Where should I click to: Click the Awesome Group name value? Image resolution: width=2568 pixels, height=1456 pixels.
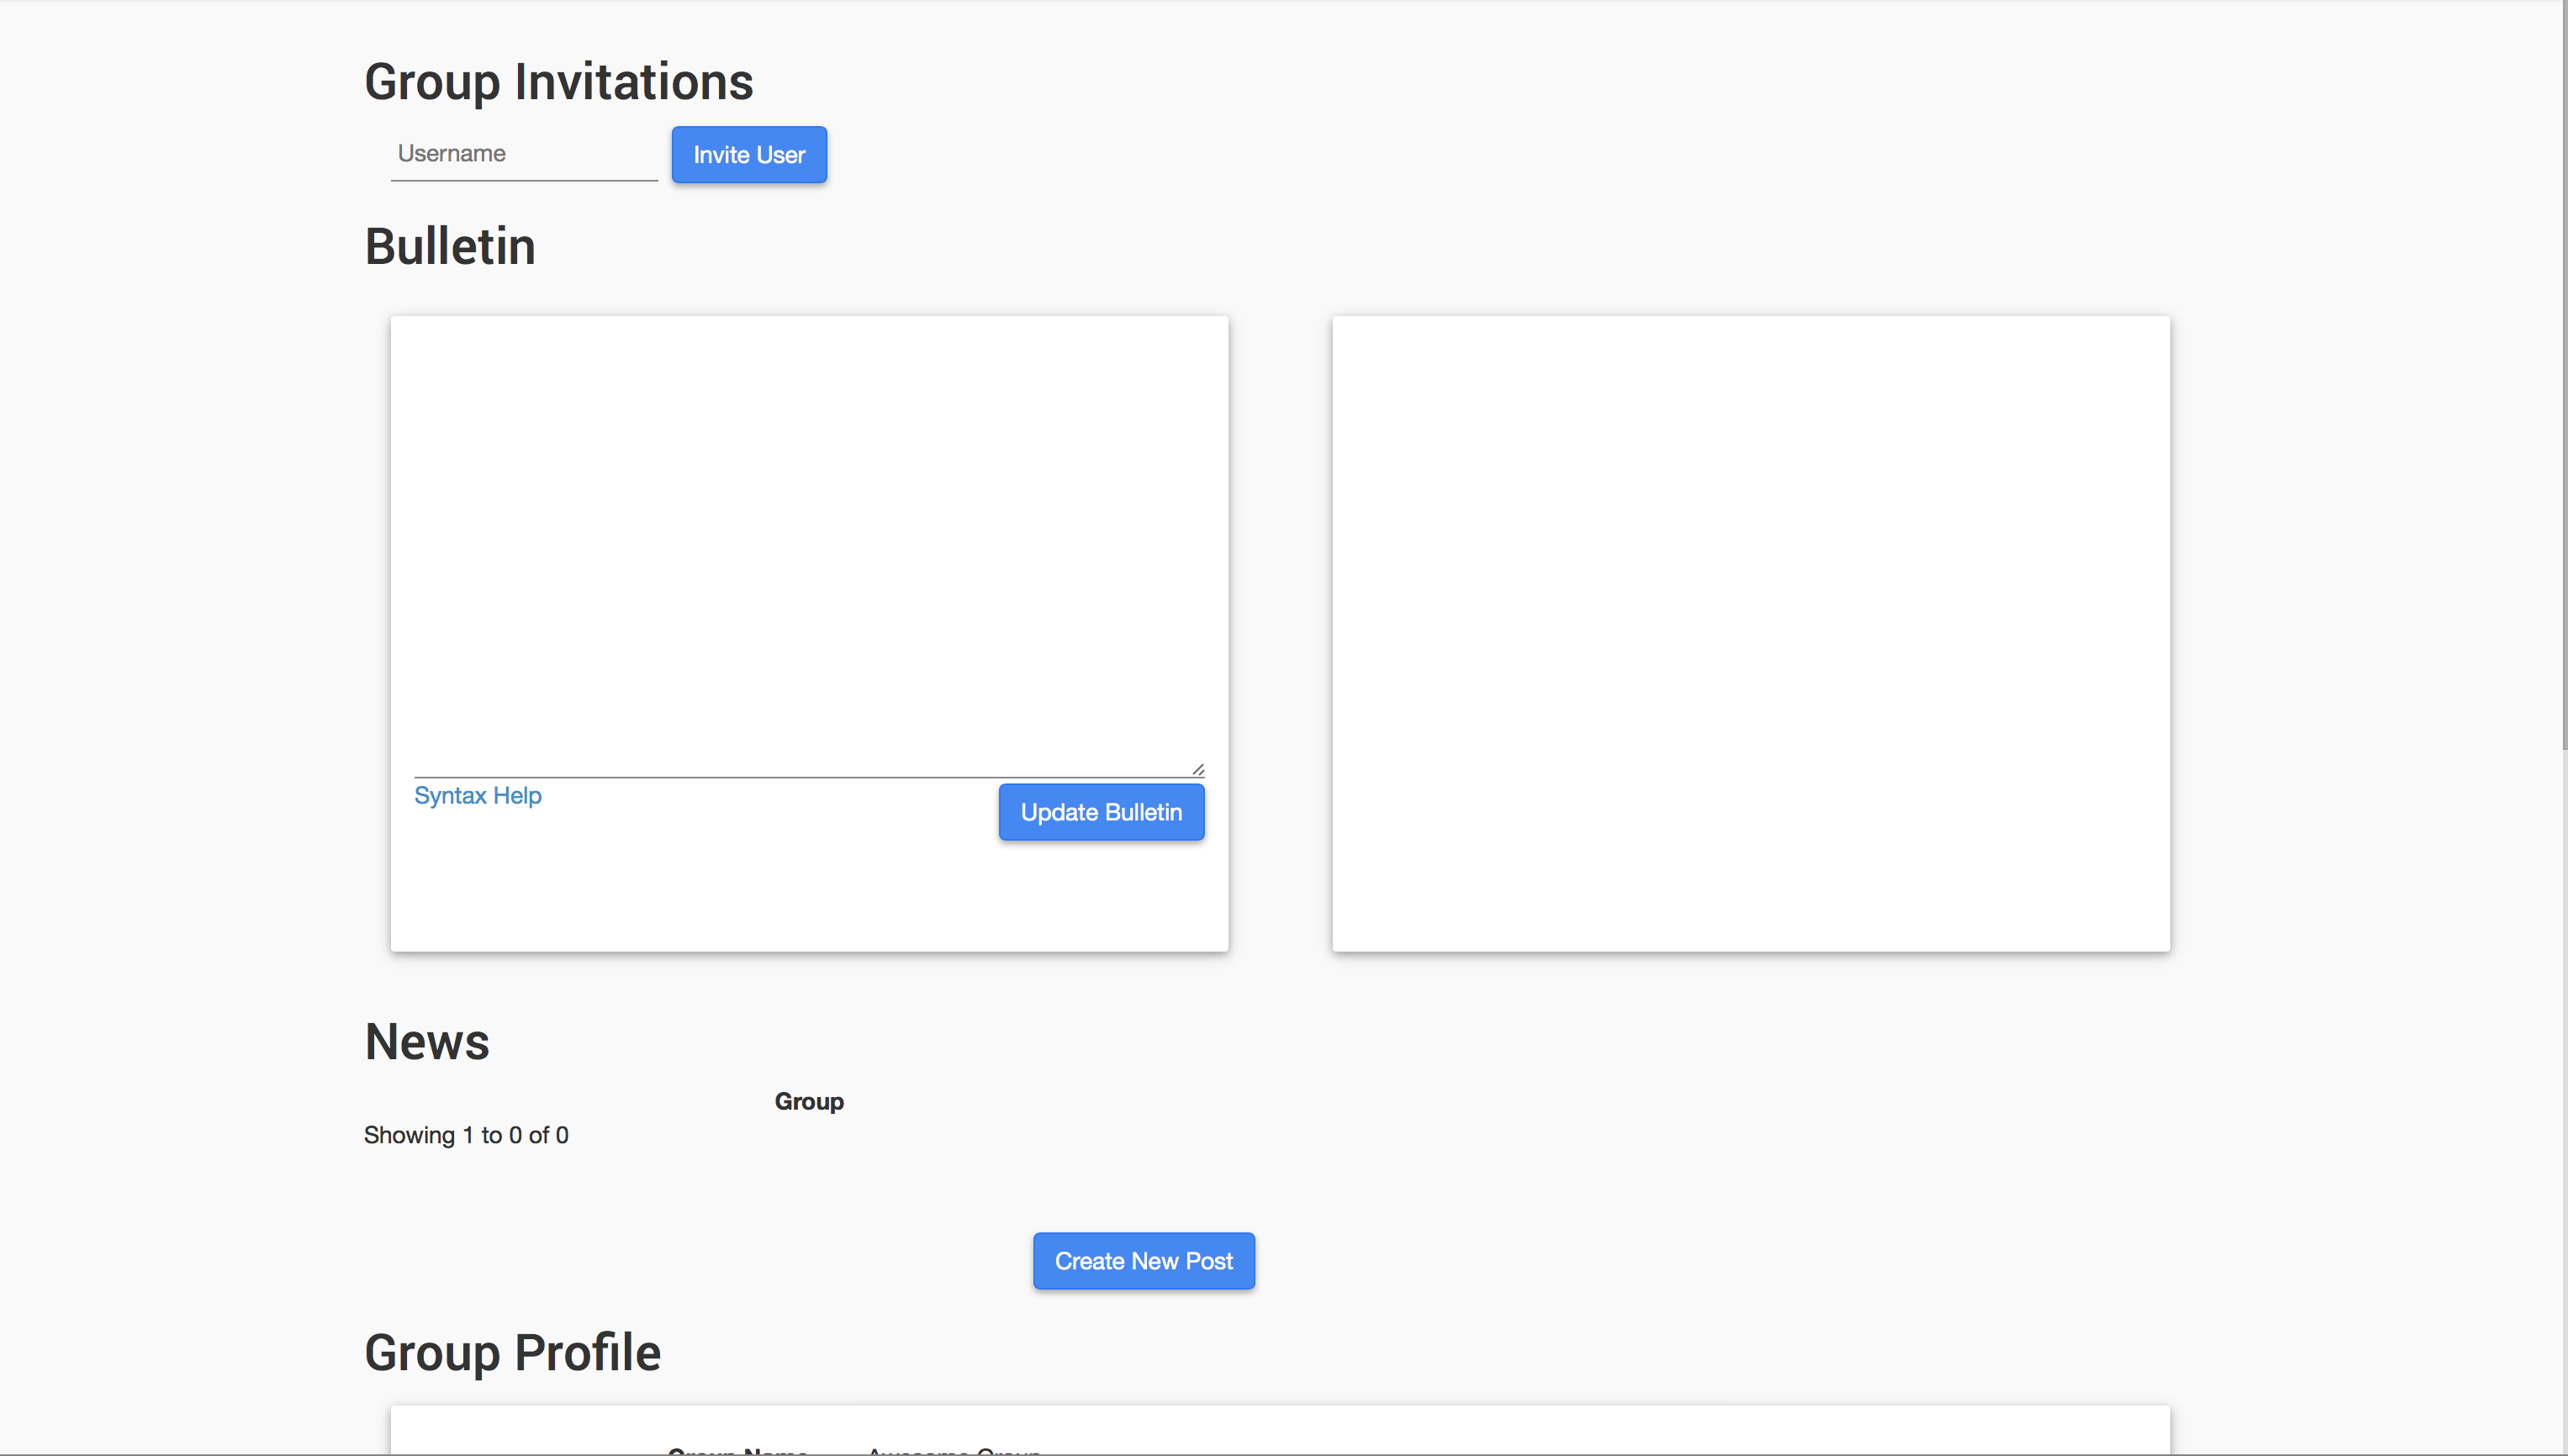(954, 1449)
